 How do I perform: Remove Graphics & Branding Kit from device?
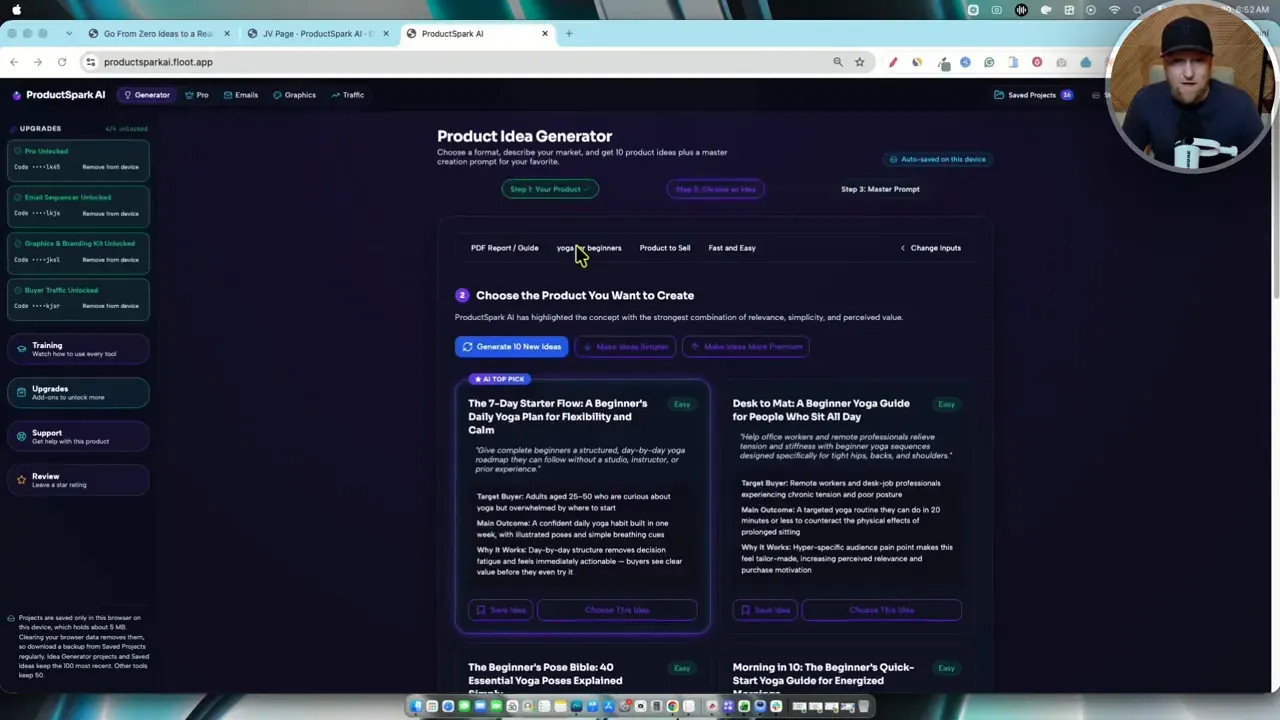[110, 259]
